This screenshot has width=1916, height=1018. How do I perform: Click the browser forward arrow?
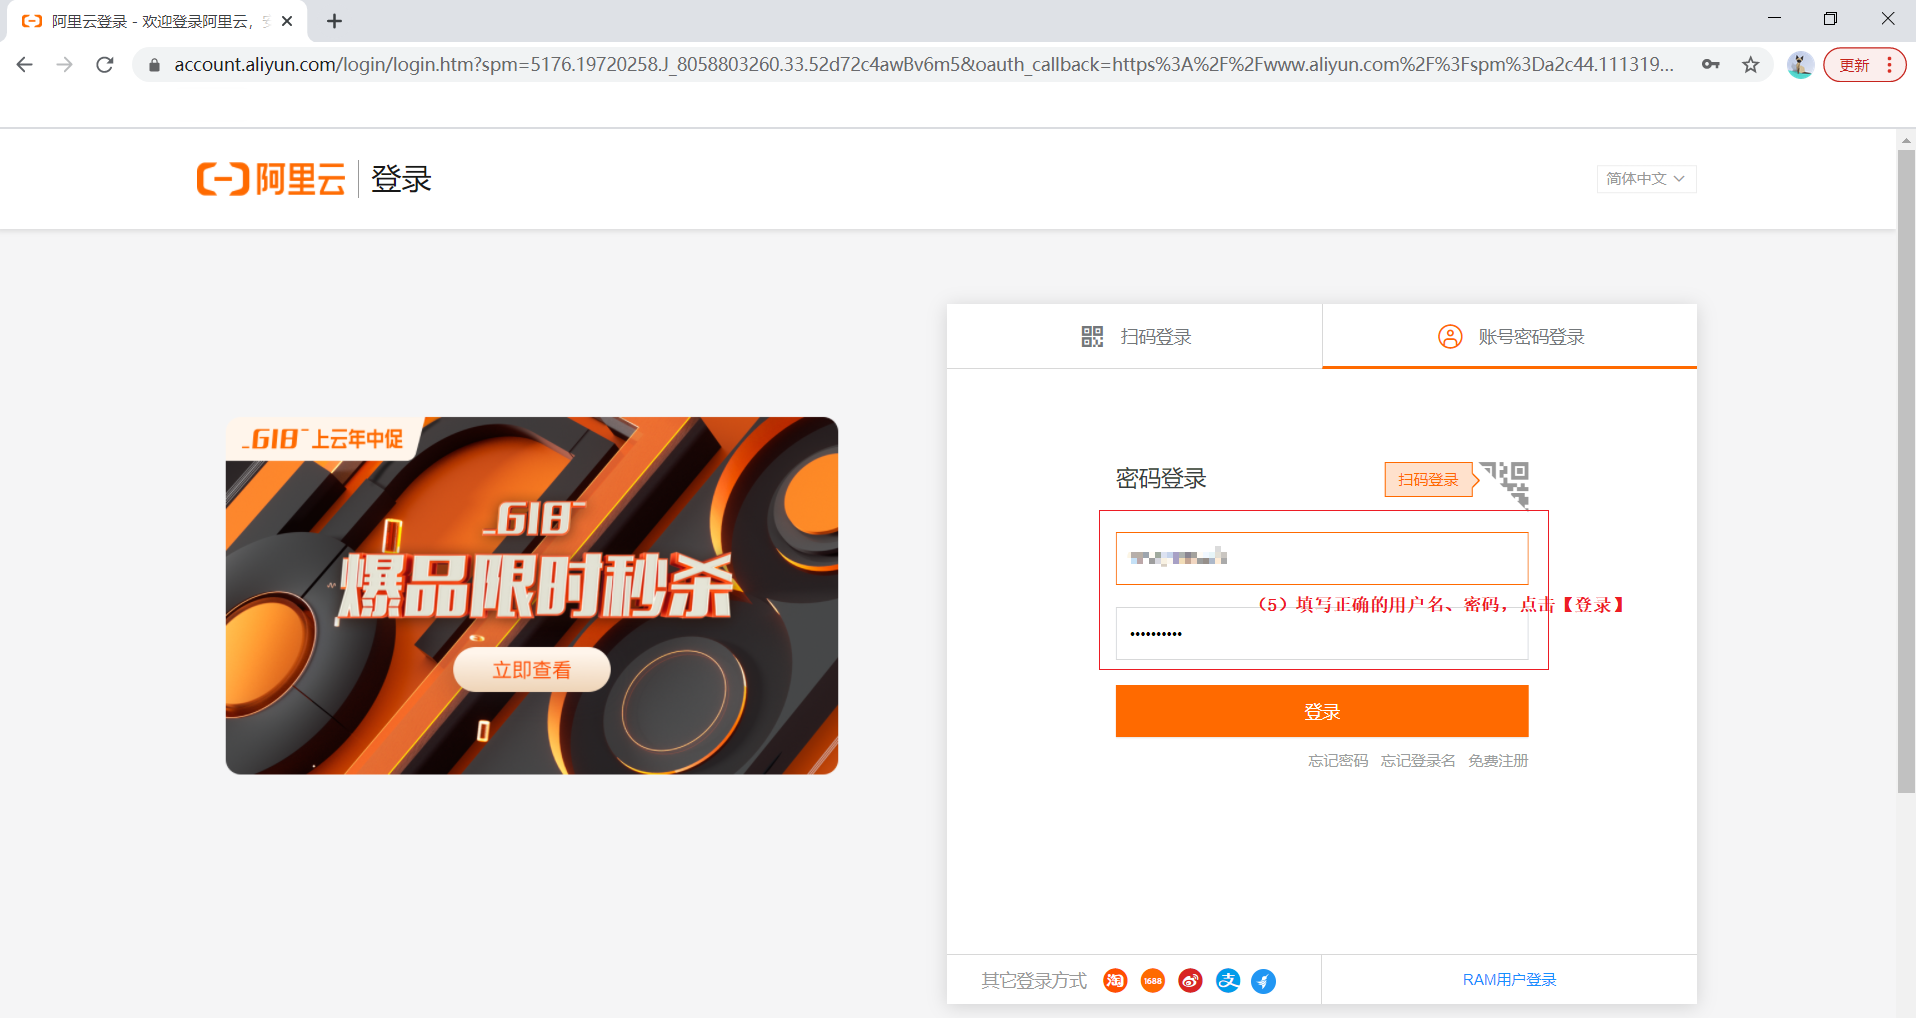coord(65,65)
